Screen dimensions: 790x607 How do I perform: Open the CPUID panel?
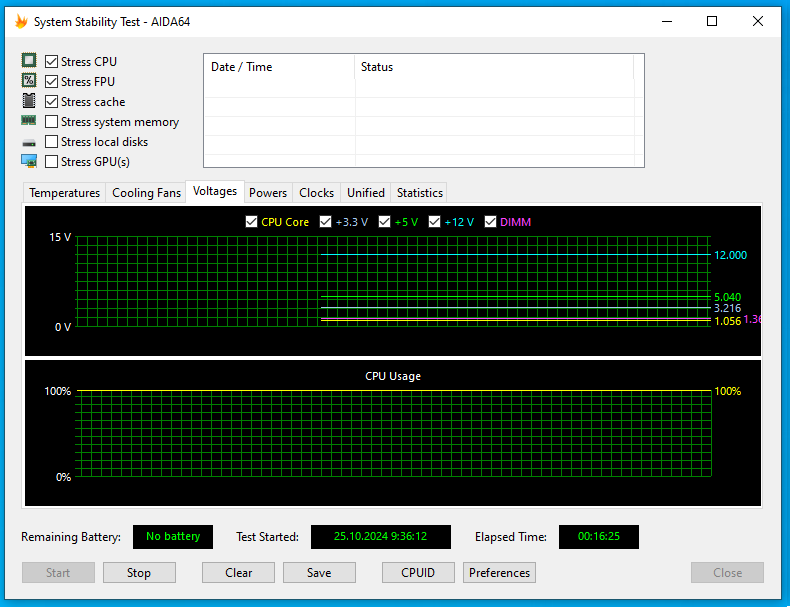(x=418, y=573)
